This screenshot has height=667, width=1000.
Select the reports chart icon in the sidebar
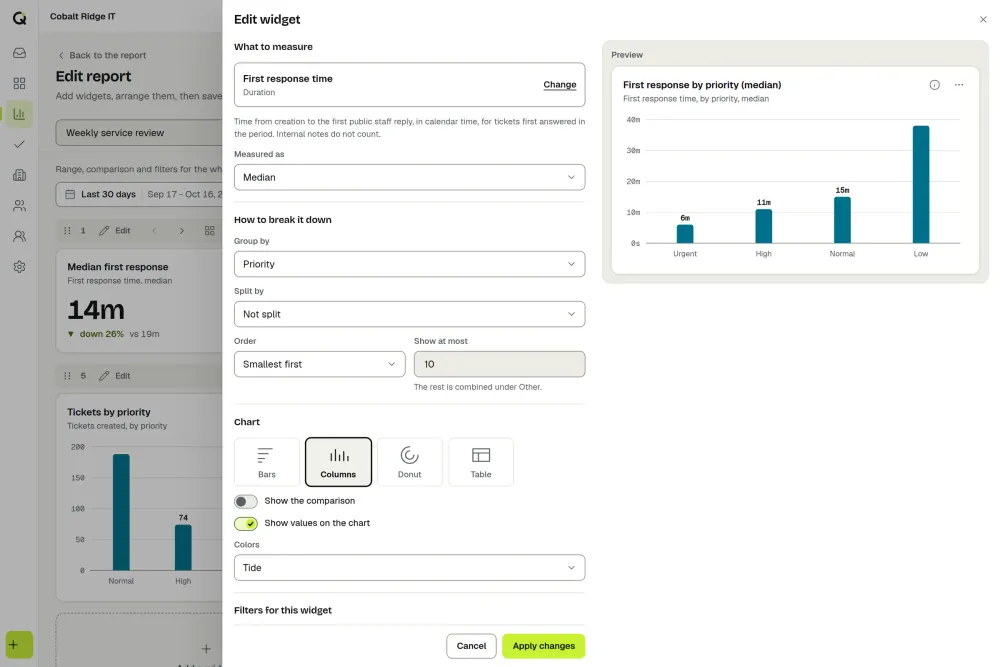19,114
